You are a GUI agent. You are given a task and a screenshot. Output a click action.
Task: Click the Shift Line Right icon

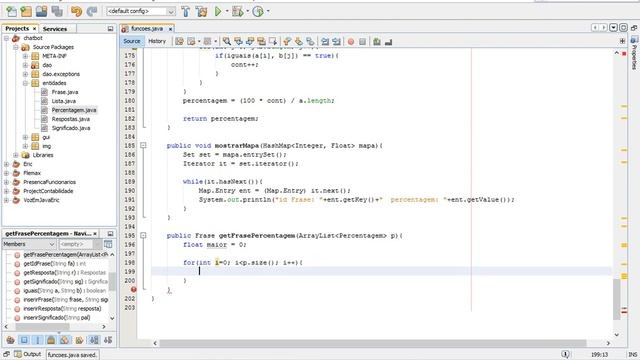pyautogui.click(x=336, y=41)
